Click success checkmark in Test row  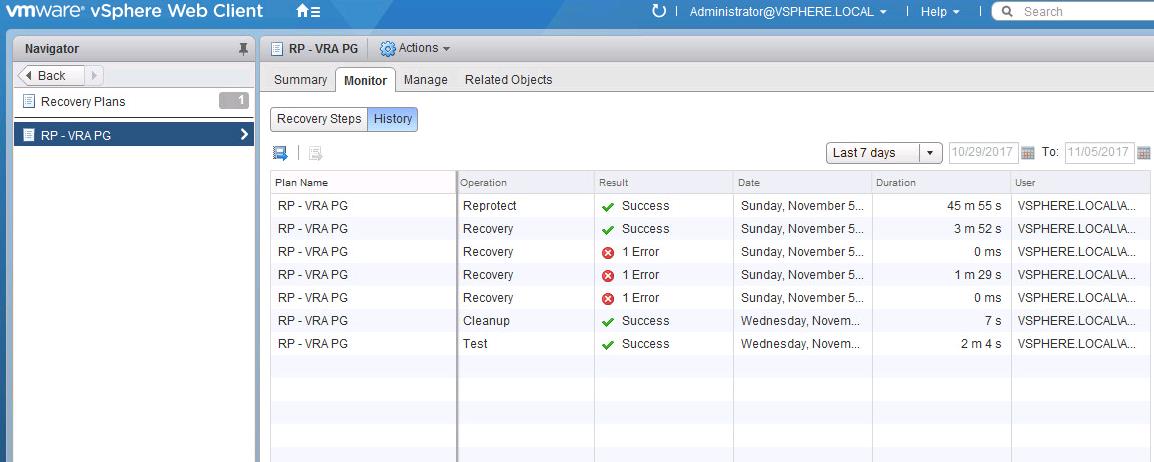coord(608,344)
